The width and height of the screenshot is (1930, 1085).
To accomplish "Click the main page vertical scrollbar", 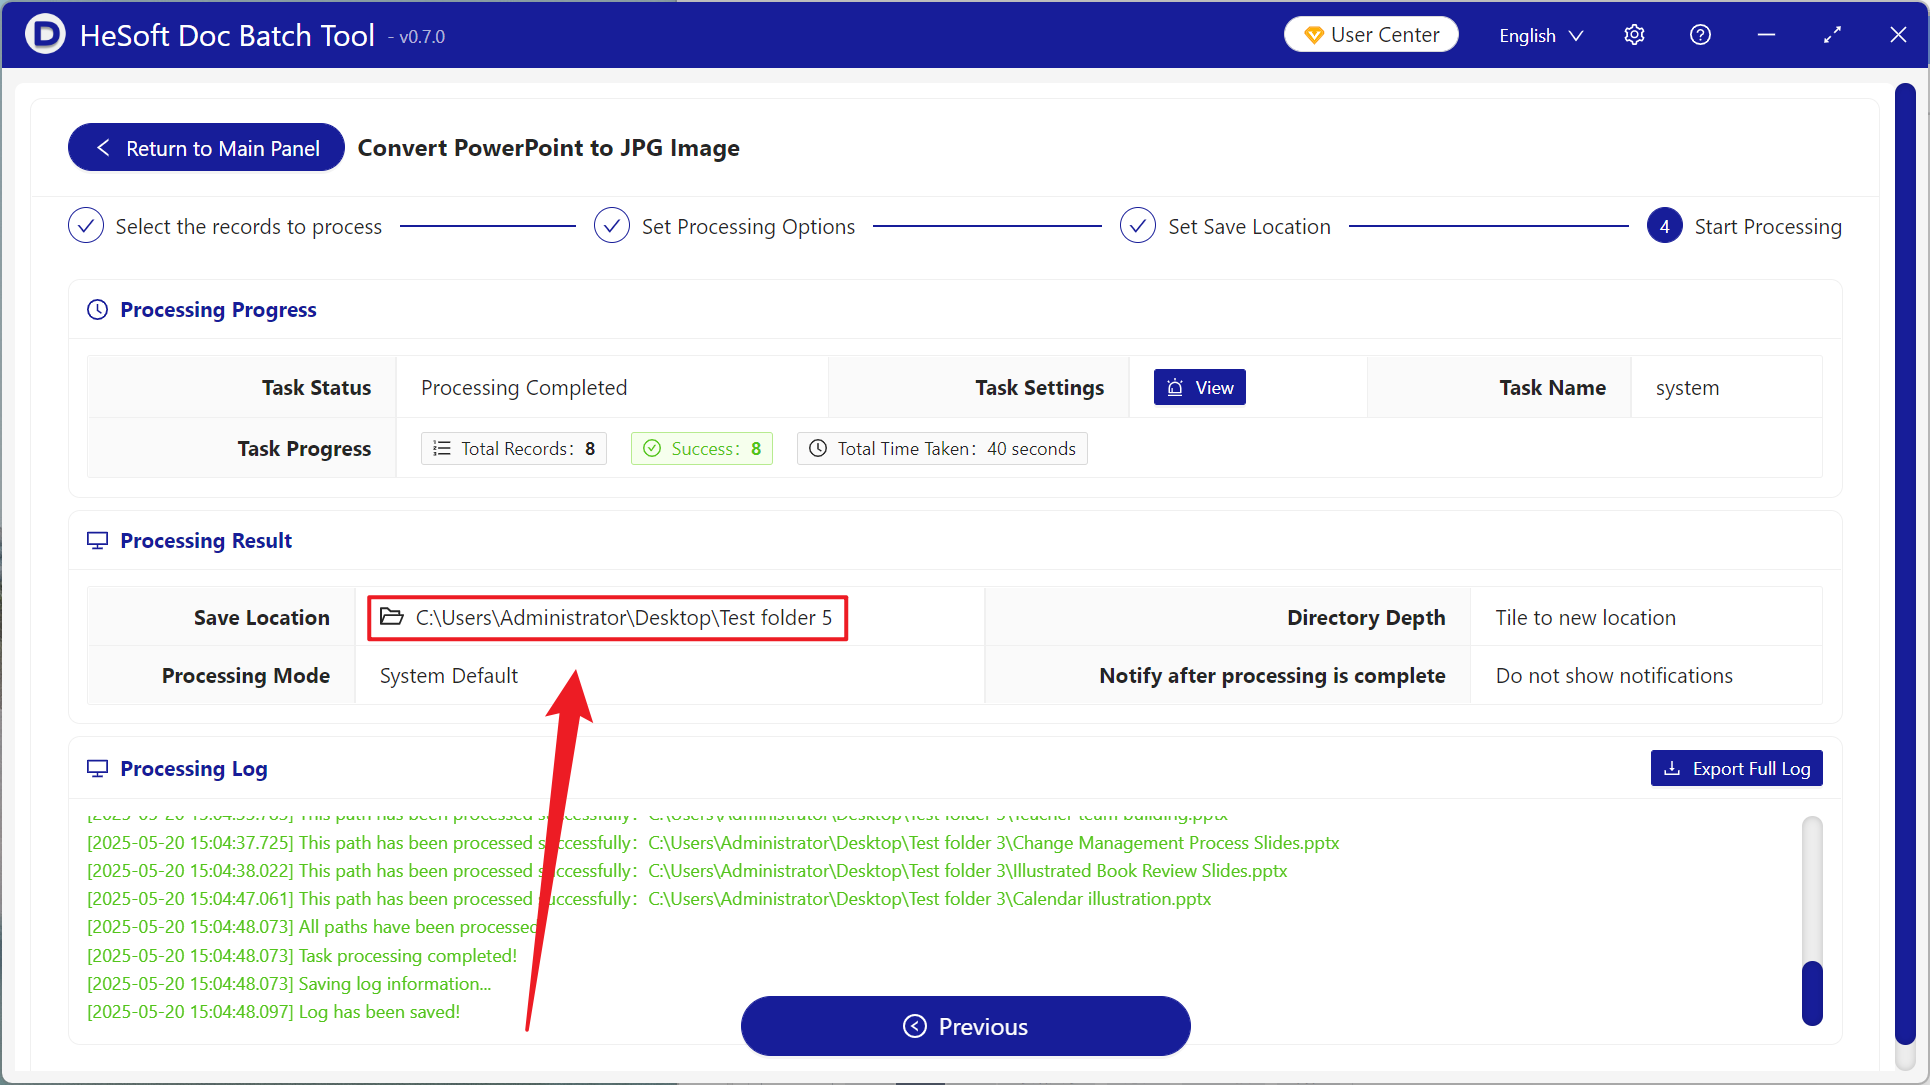I will tap(1905, 564).
